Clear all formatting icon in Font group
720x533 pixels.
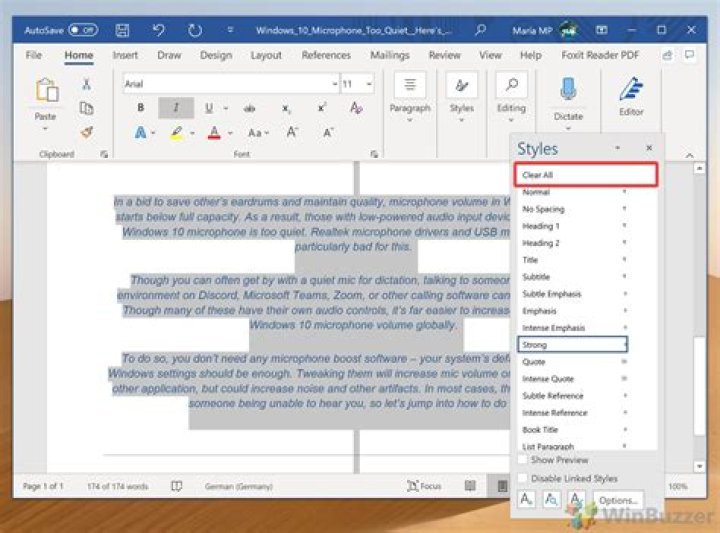click(356, 108)
